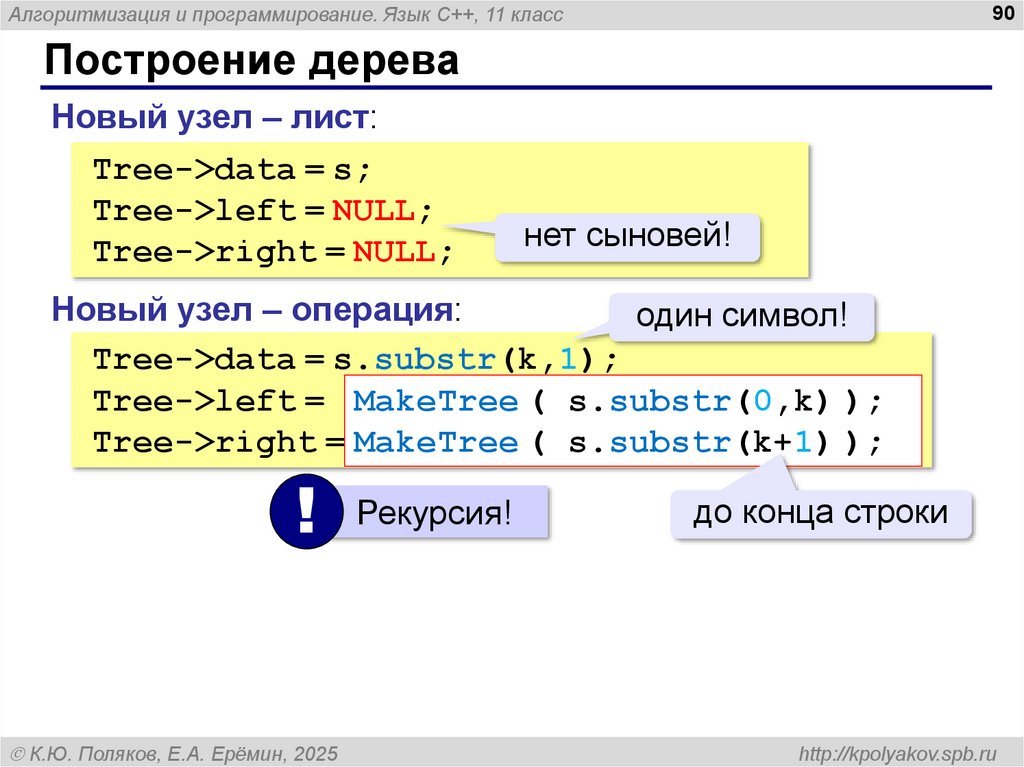The image size is (1024, 767).
Task: Click the "Рекурсия!" callout label
Action: click(434, 514)
